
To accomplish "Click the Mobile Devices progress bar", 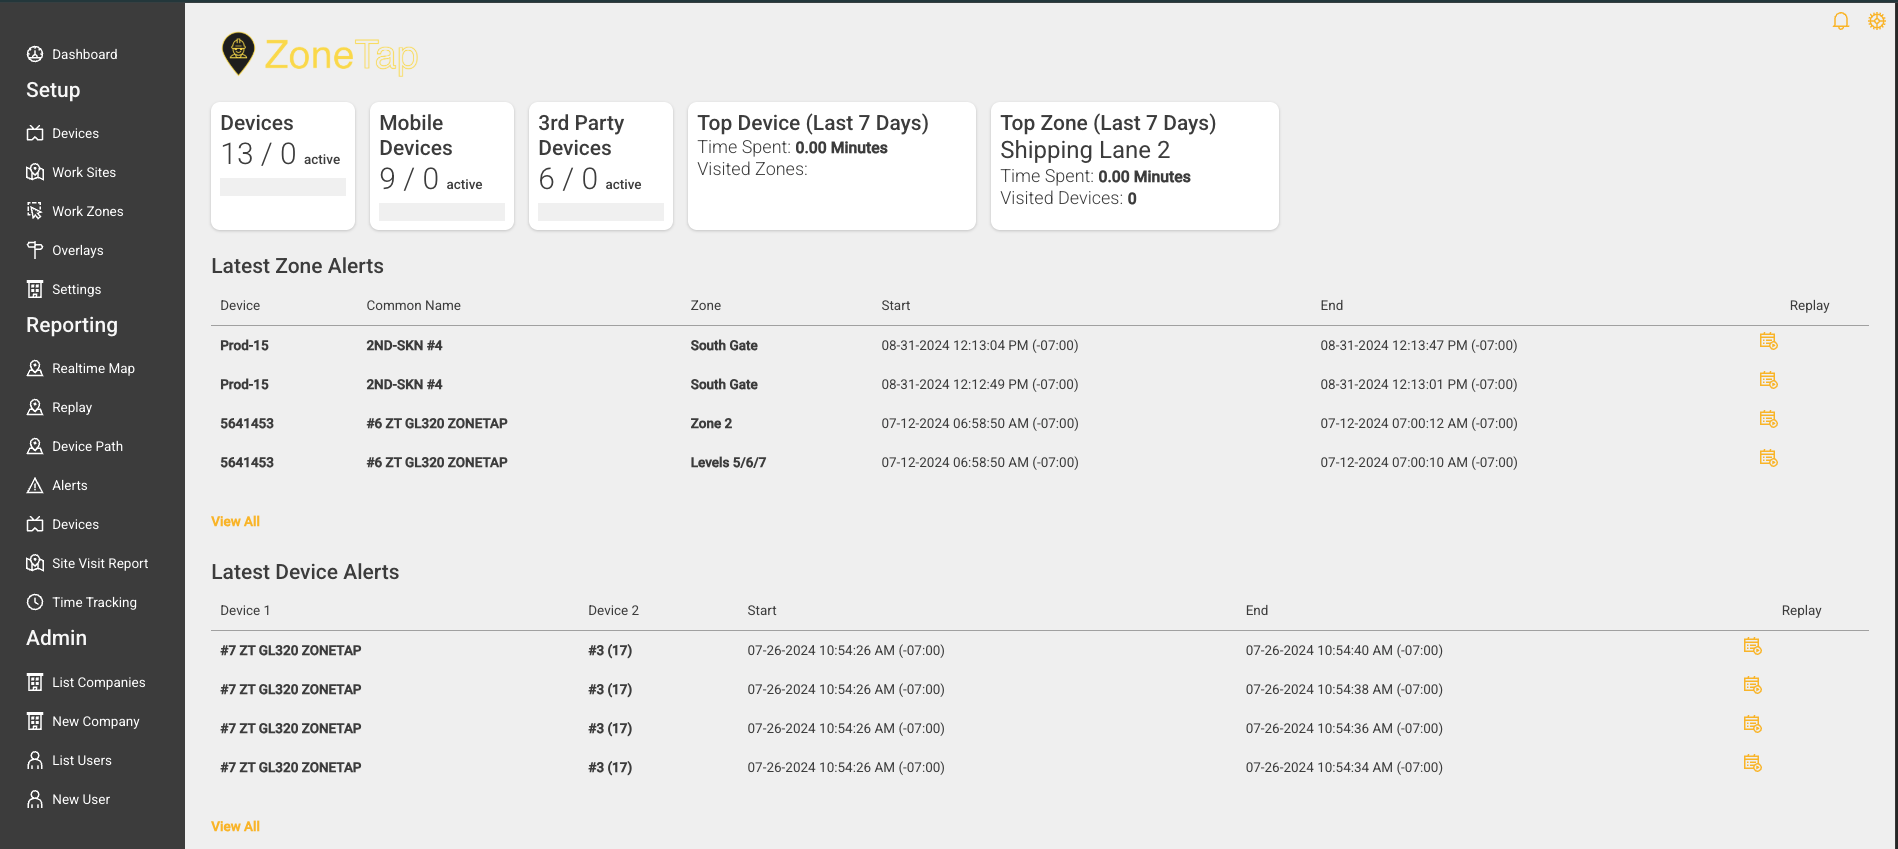I will tap(442, 212).
